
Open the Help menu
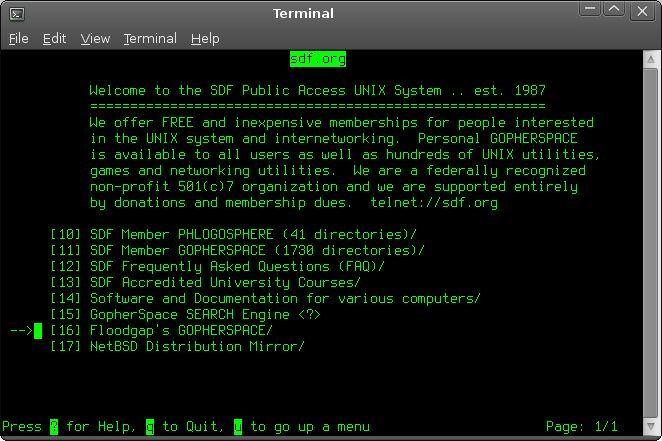click(x=205, y=39)
